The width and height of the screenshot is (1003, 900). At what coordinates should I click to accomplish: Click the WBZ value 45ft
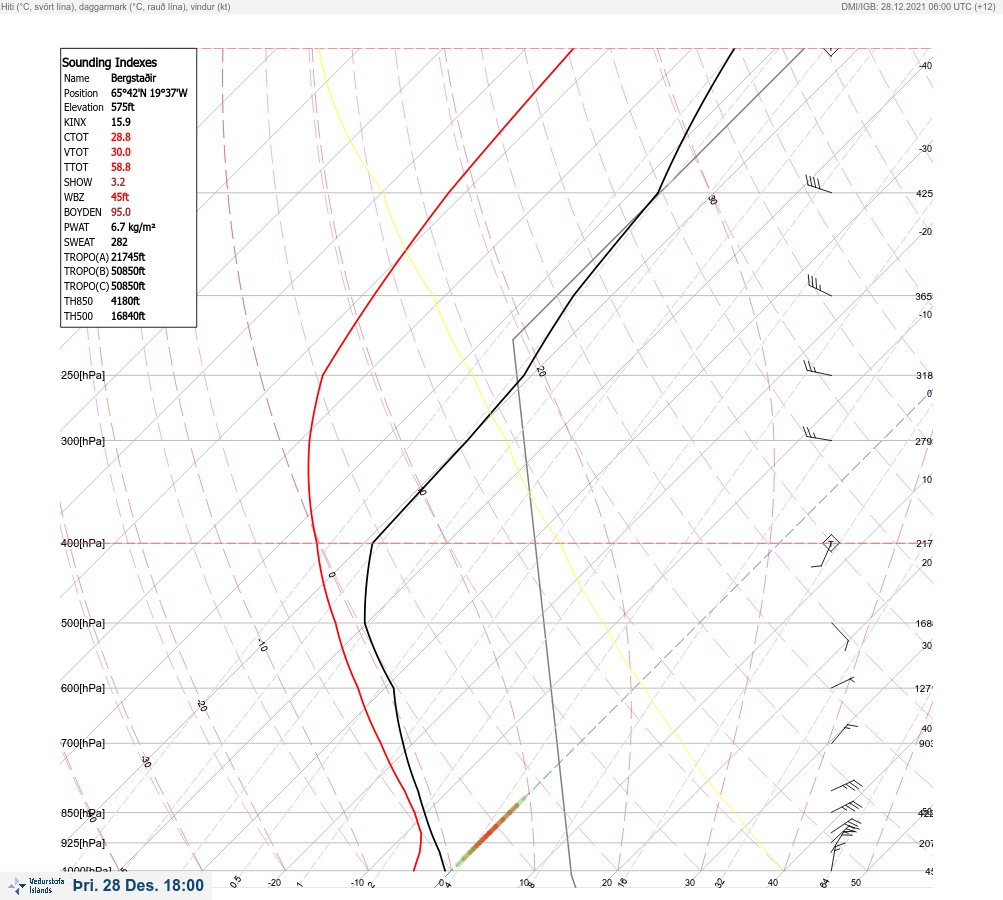click(x=120, y=197)
